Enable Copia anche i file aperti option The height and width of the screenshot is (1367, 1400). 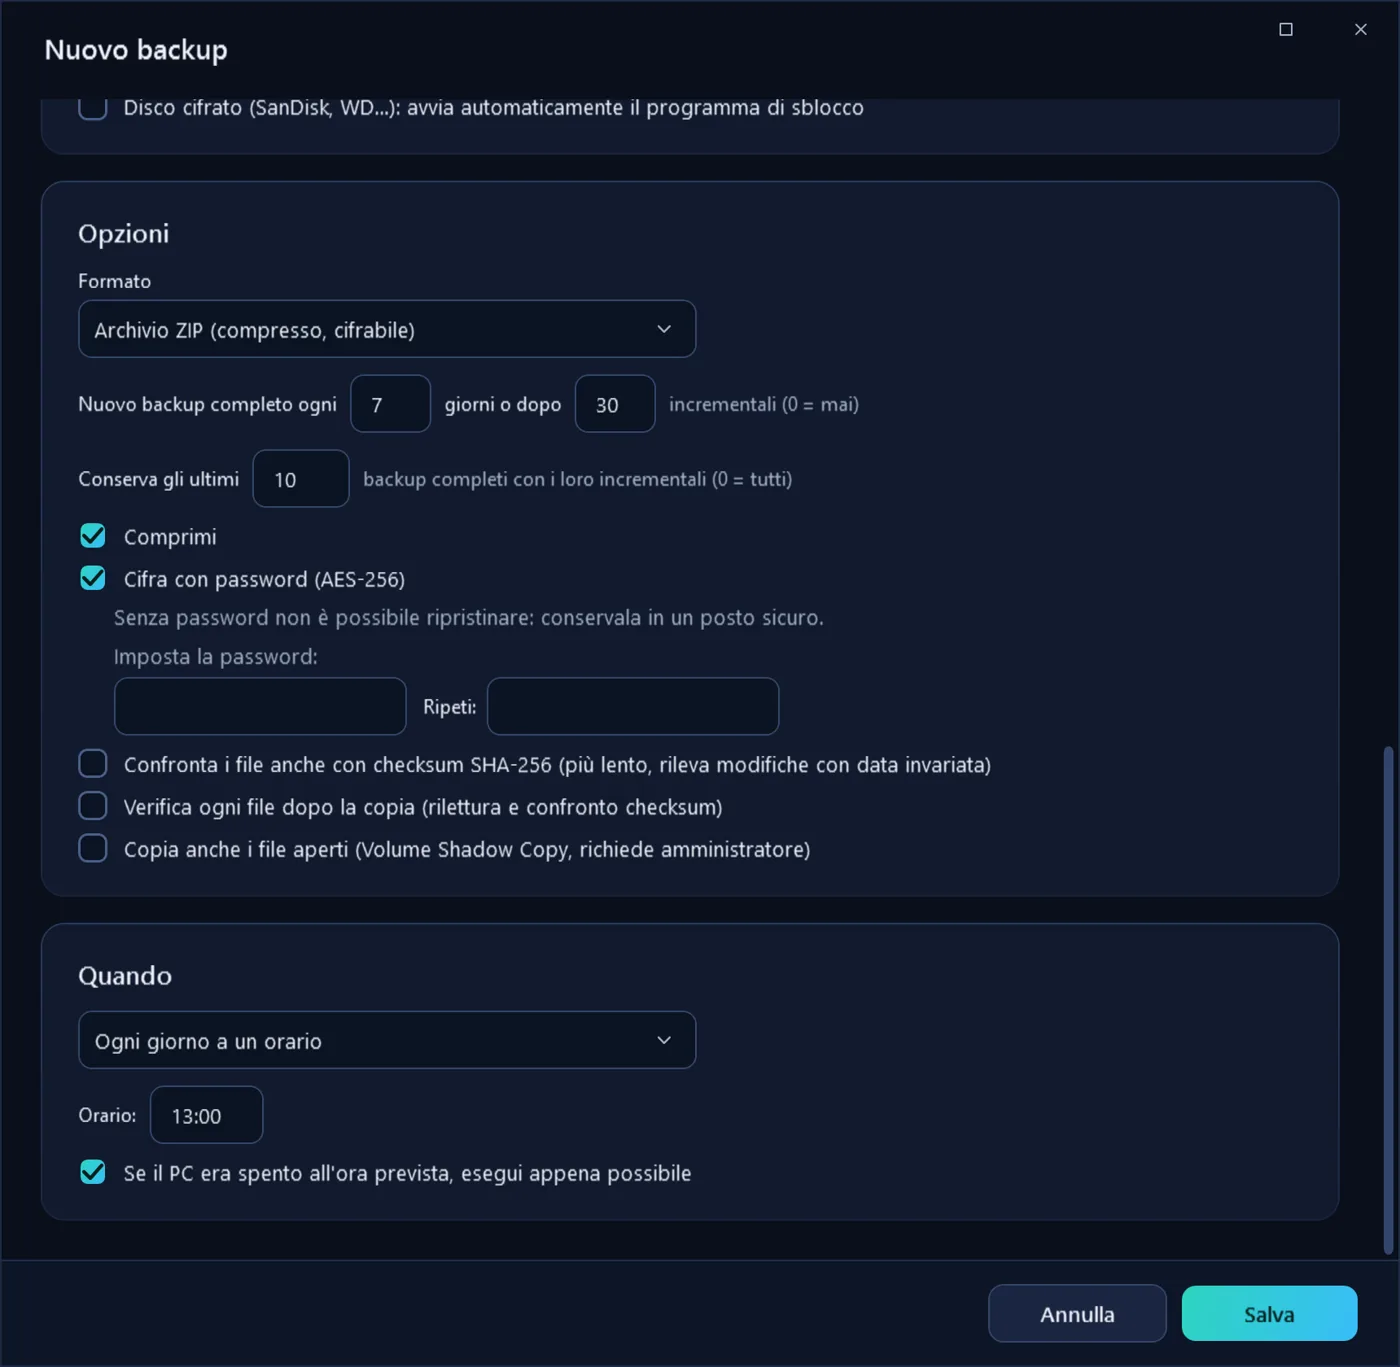(93, 849)
